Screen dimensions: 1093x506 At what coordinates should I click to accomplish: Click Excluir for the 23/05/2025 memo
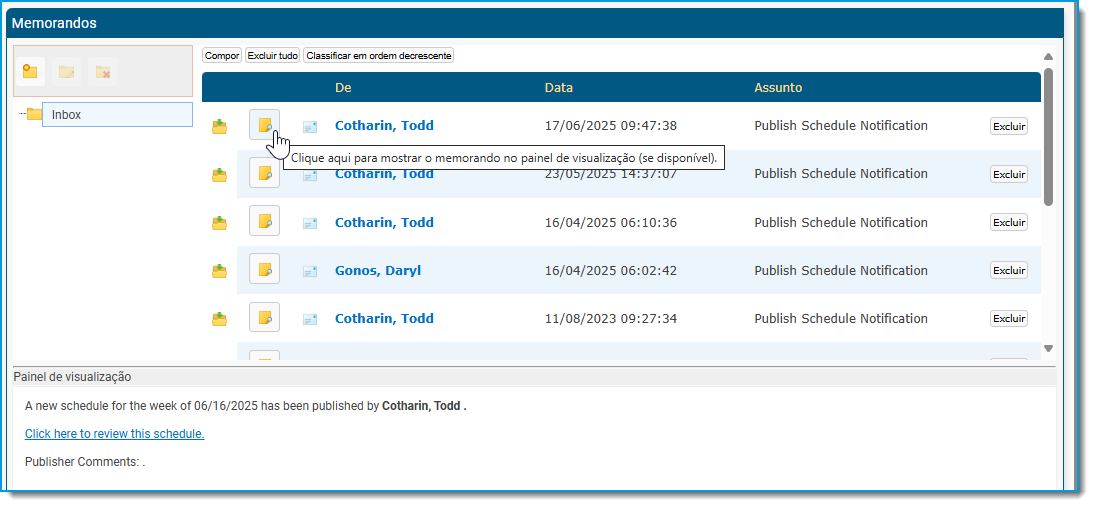click(x=1009, y=174)
